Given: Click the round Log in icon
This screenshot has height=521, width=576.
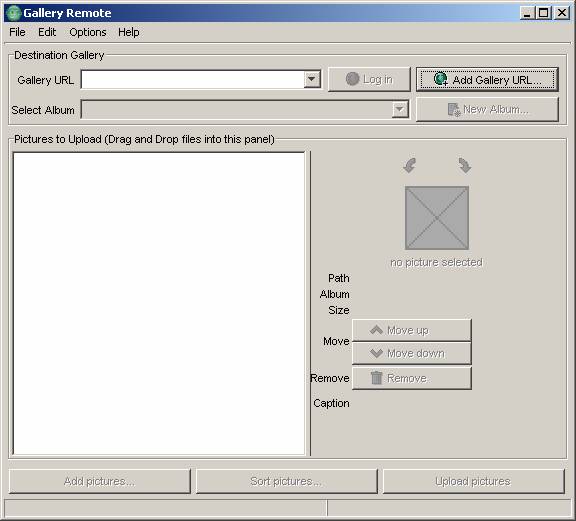Looking at the screenshot, I should [352, 79].
